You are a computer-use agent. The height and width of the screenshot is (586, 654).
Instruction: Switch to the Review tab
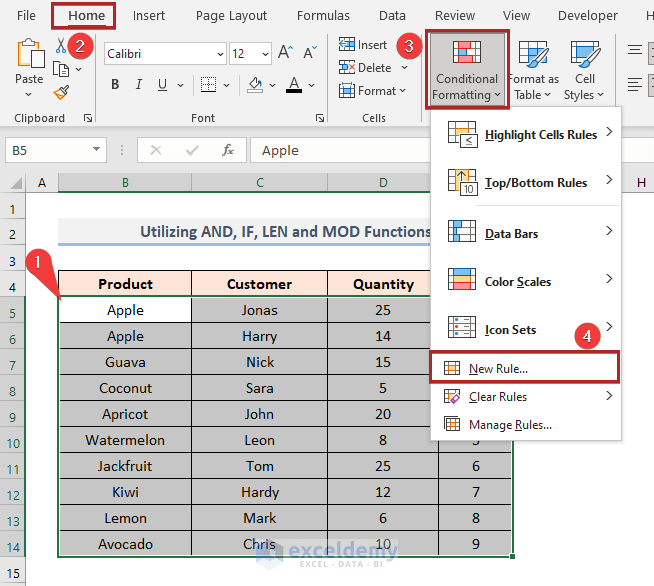(x=455, y=15)
